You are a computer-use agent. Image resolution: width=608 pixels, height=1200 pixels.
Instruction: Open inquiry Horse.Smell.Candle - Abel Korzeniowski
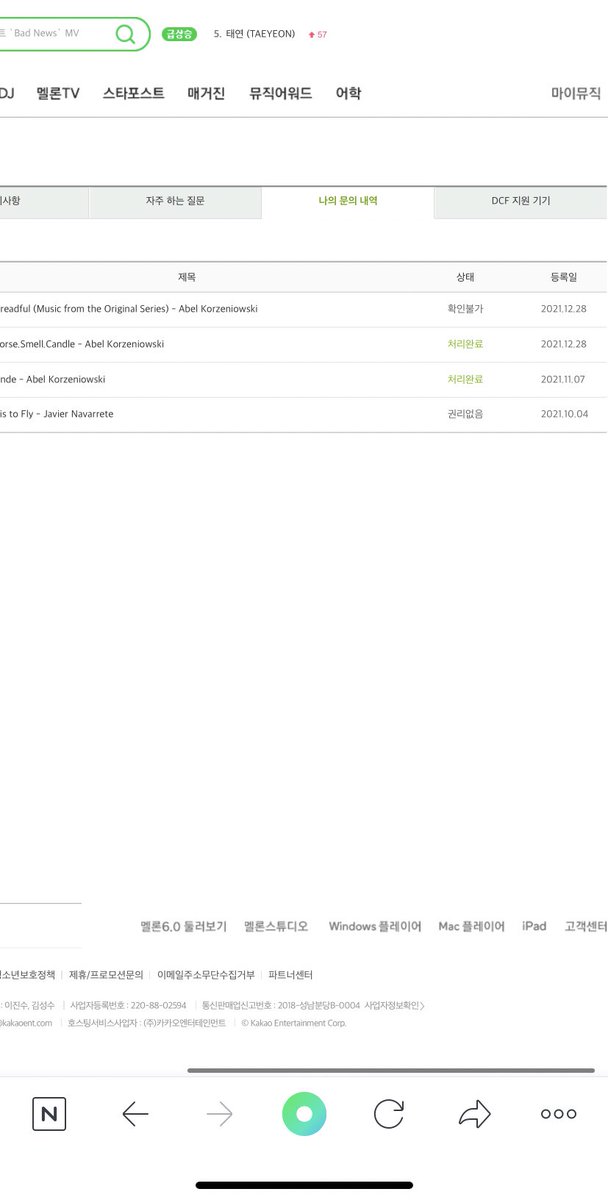82,343
